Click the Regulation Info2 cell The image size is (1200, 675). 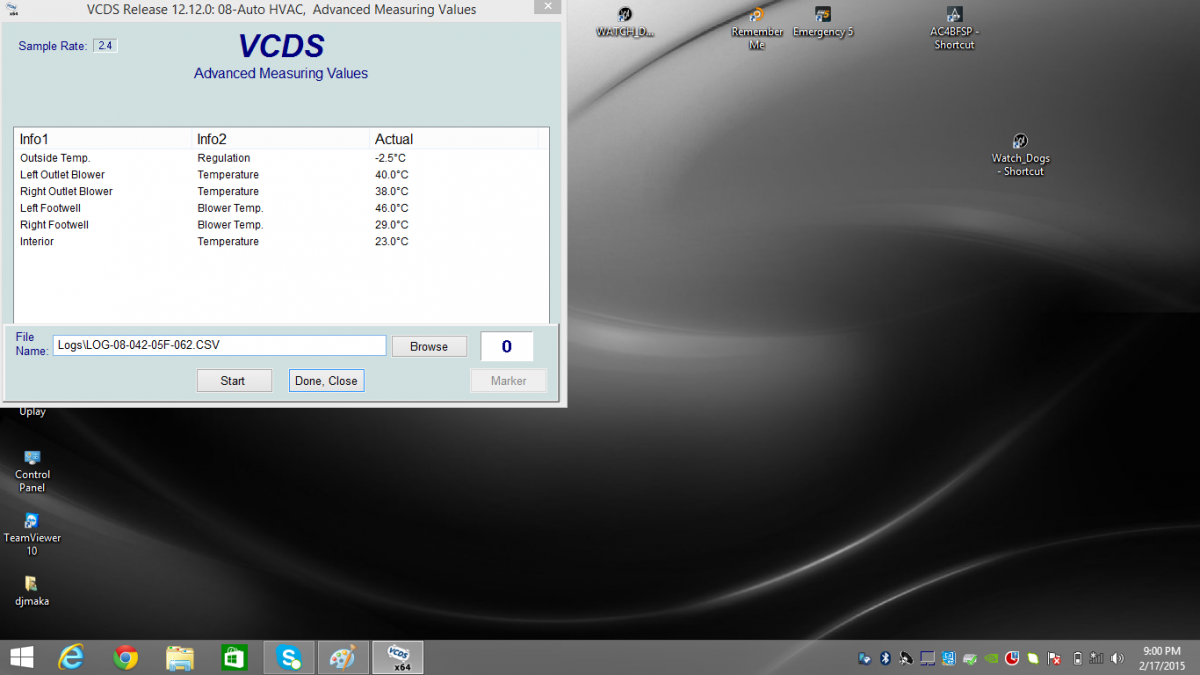pyautogui.click(x=224, y=158)
